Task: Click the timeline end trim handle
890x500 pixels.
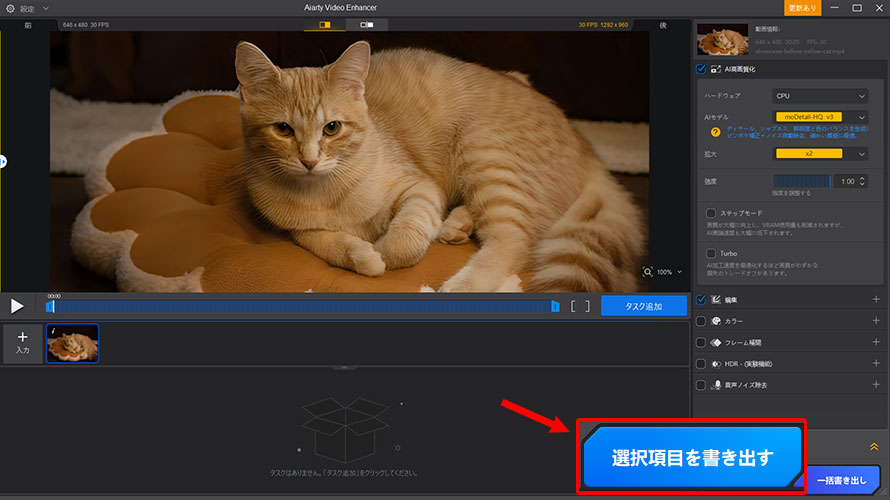Action: [555, 306]
